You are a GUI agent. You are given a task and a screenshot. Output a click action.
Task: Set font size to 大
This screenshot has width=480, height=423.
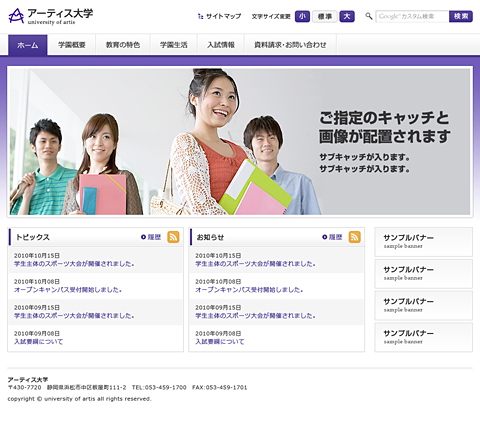point(347,16)
